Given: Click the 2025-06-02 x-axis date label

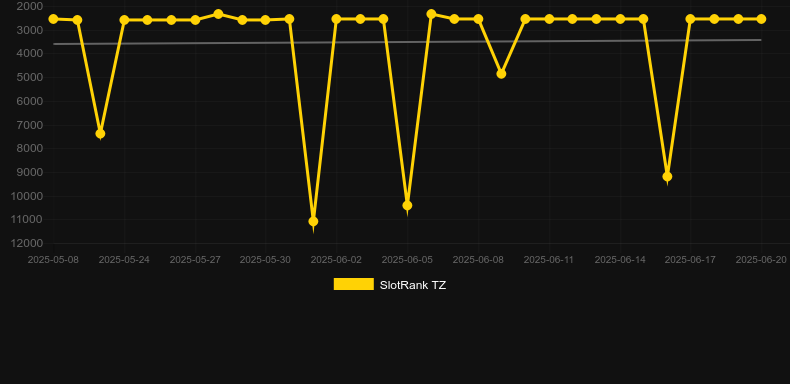Looking at the screenshot, I should point(336,260).
